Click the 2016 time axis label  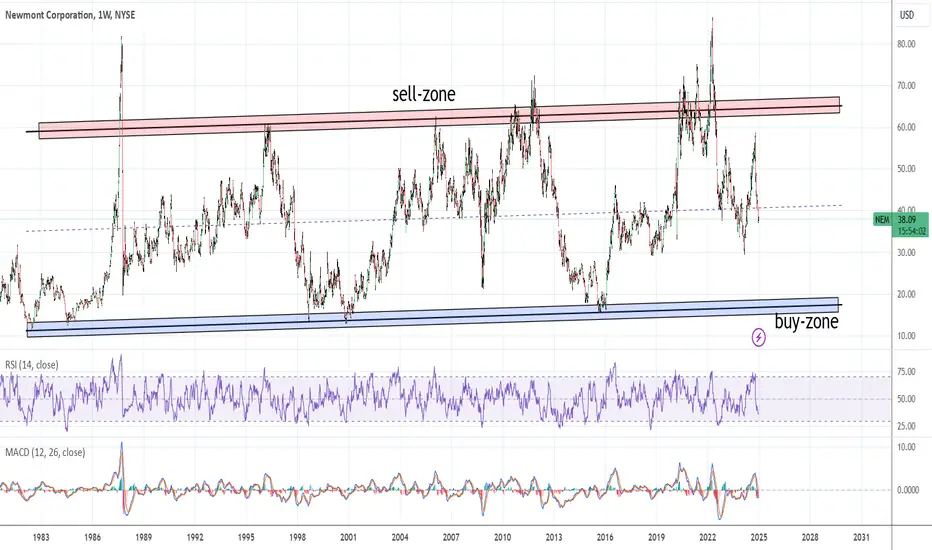pyautogui.click(x=605, y=538)
